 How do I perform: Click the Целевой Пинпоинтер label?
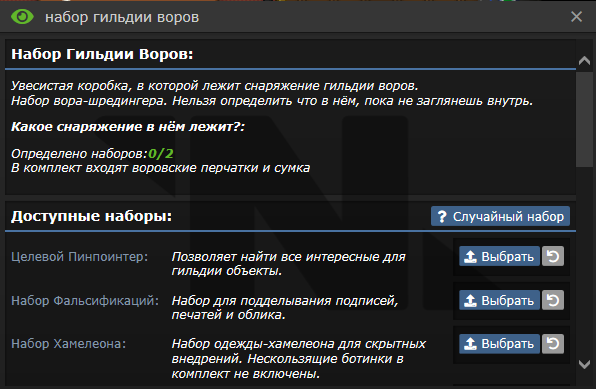point(79,257)
